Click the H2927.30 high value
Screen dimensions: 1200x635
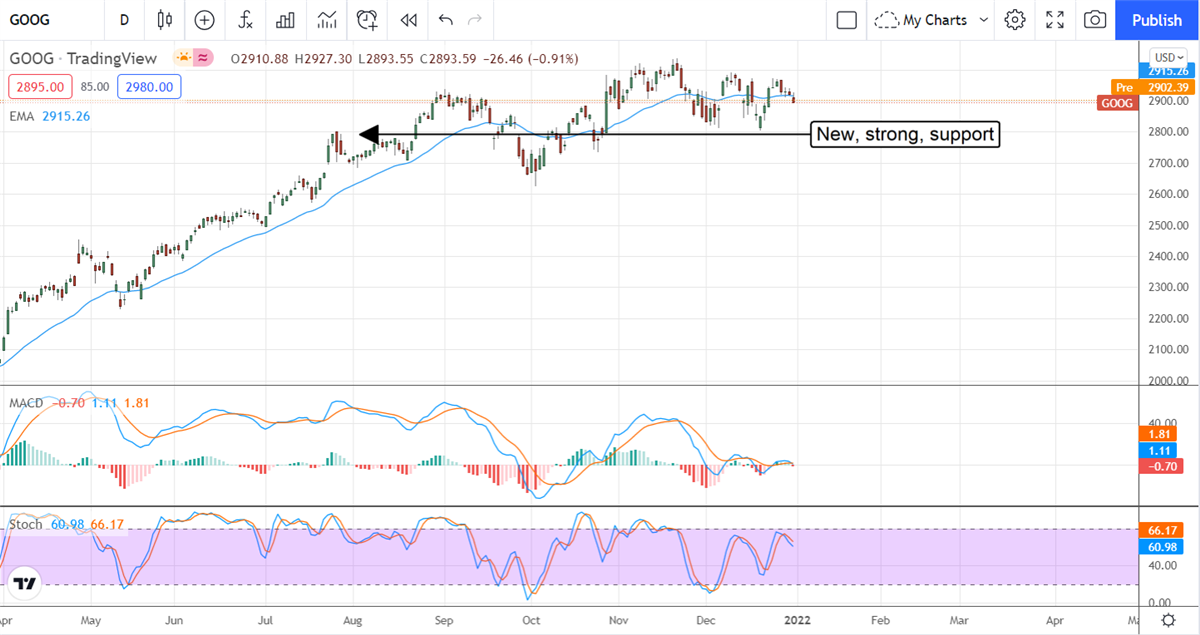click(324, 59)
